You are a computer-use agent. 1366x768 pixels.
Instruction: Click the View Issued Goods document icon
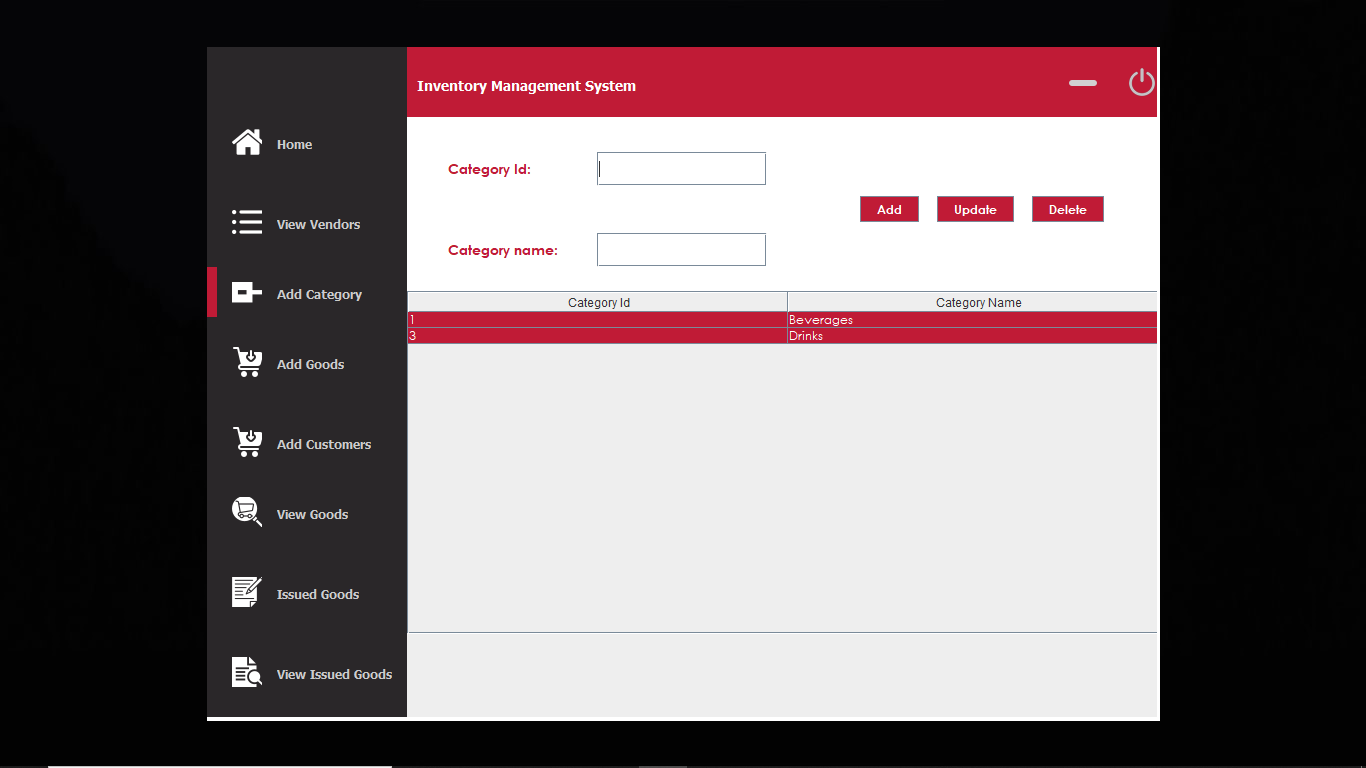point(247,672)
